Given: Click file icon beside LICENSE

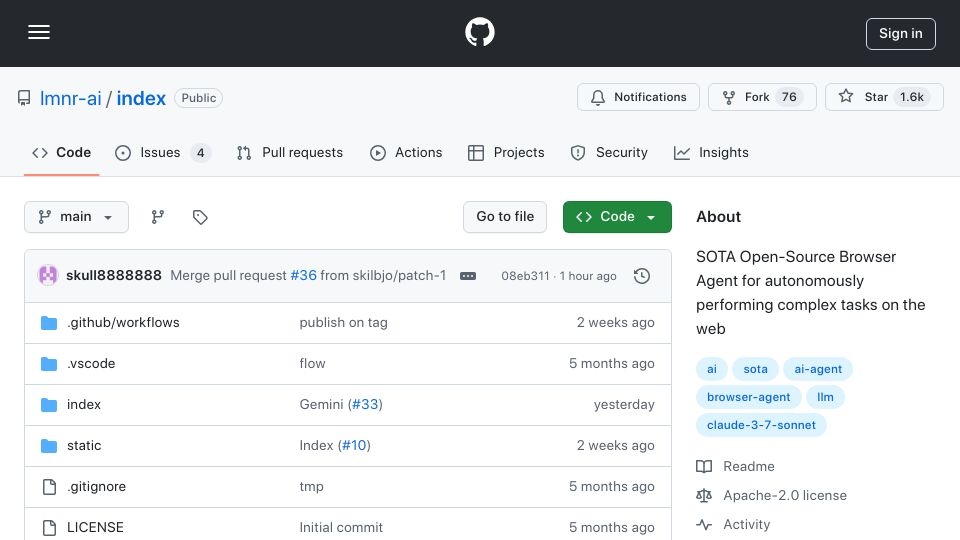Looking at the screenshot, I should pyautogui.click(x=49, y=528).
